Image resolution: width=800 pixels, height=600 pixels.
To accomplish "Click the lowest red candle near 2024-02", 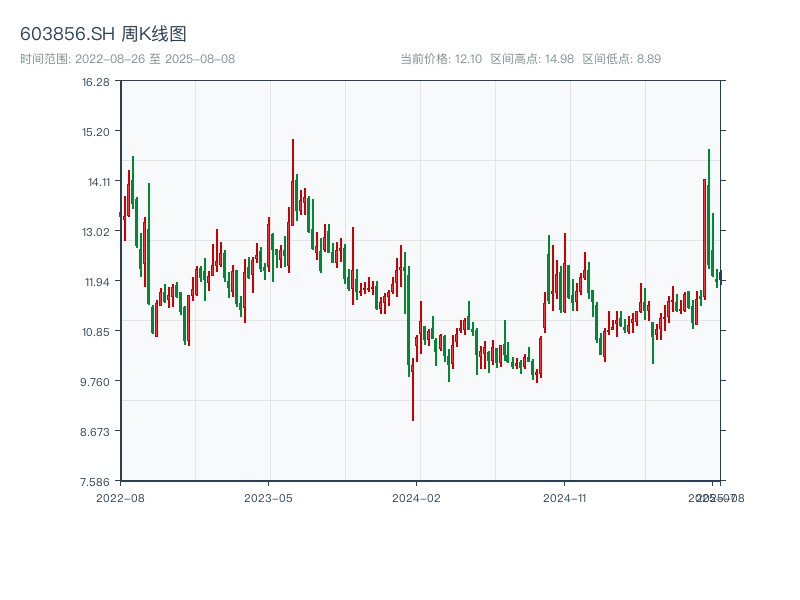I will pos(413,390).
